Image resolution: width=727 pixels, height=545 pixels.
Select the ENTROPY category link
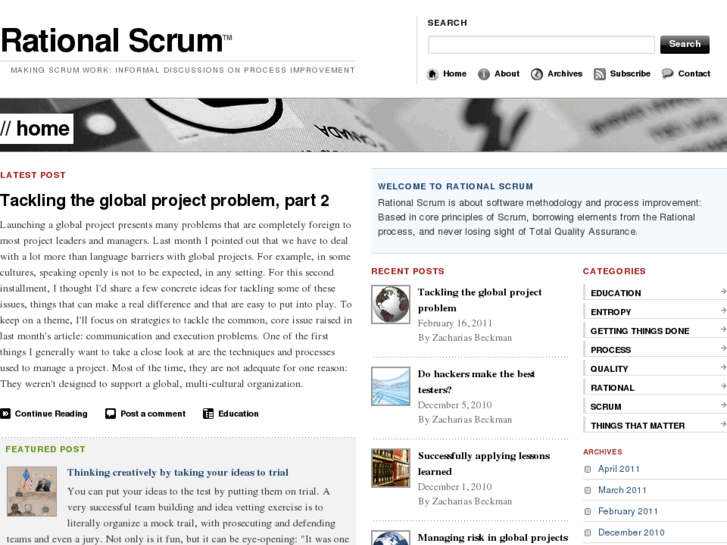(611, 312)
